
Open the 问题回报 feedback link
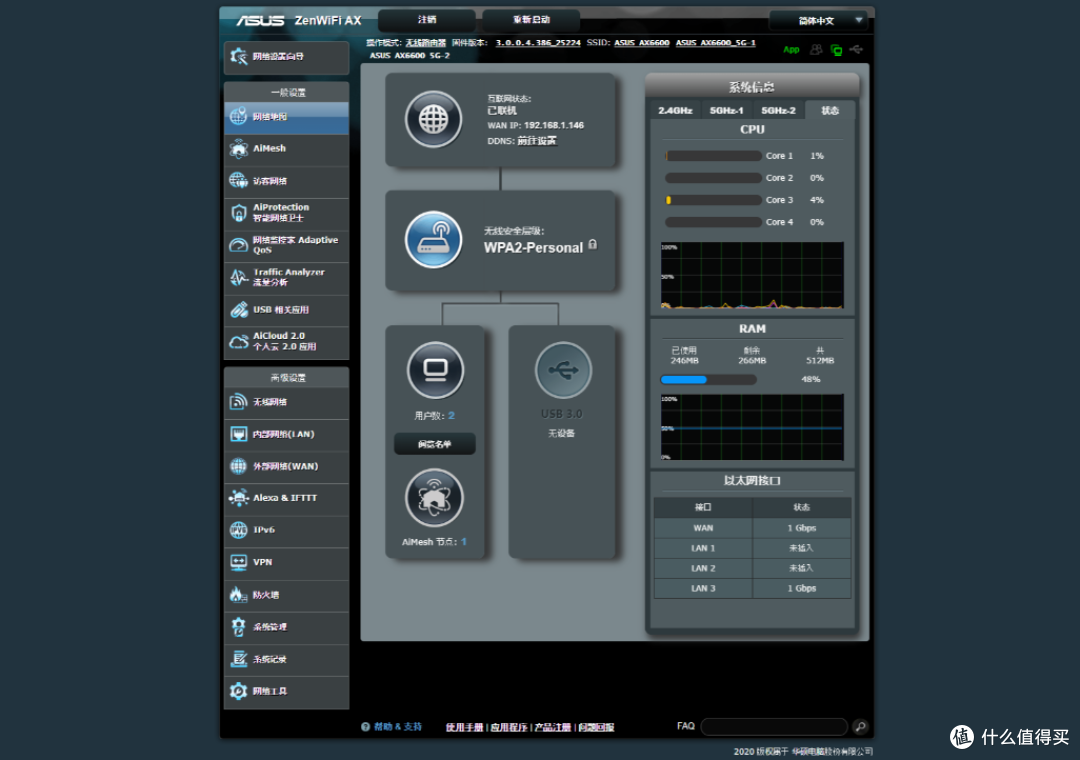(596, 727)
